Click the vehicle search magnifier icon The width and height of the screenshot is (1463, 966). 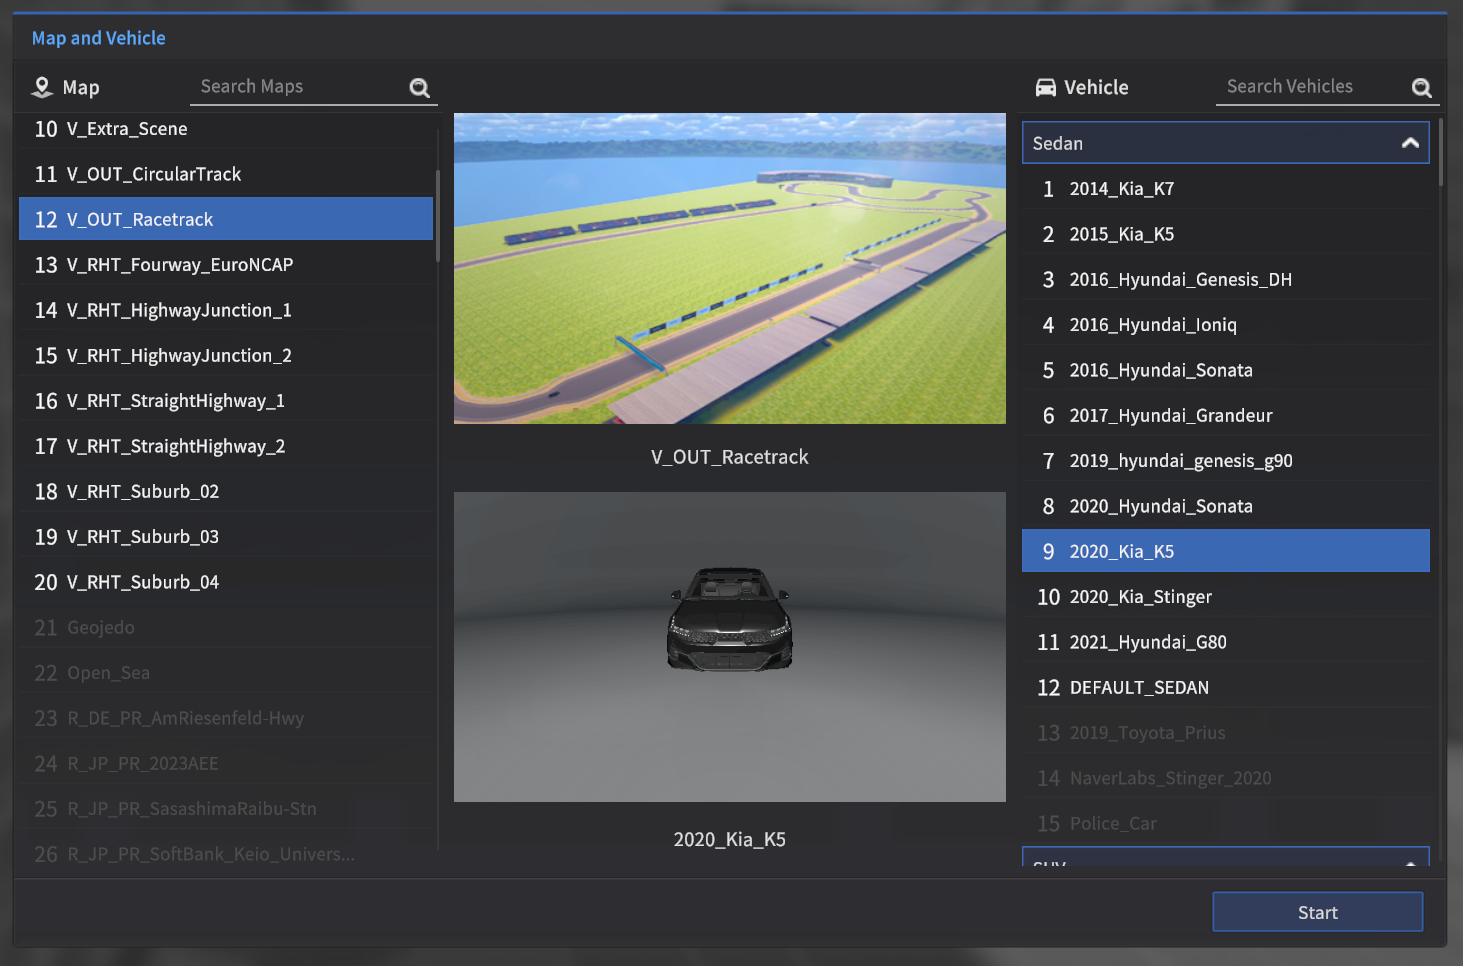[x=1421, y=88]
